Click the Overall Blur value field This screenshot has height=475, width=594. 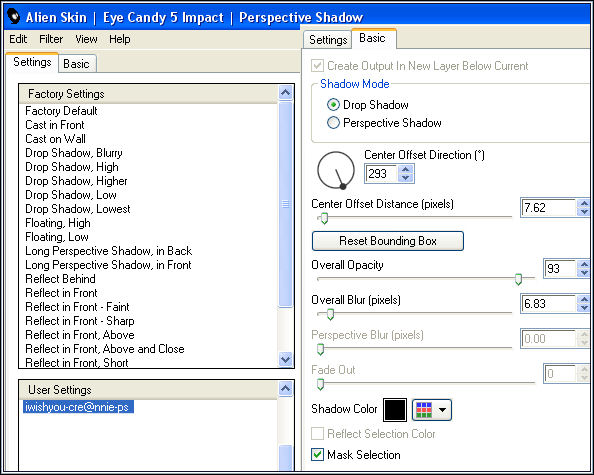coord(549,304)
